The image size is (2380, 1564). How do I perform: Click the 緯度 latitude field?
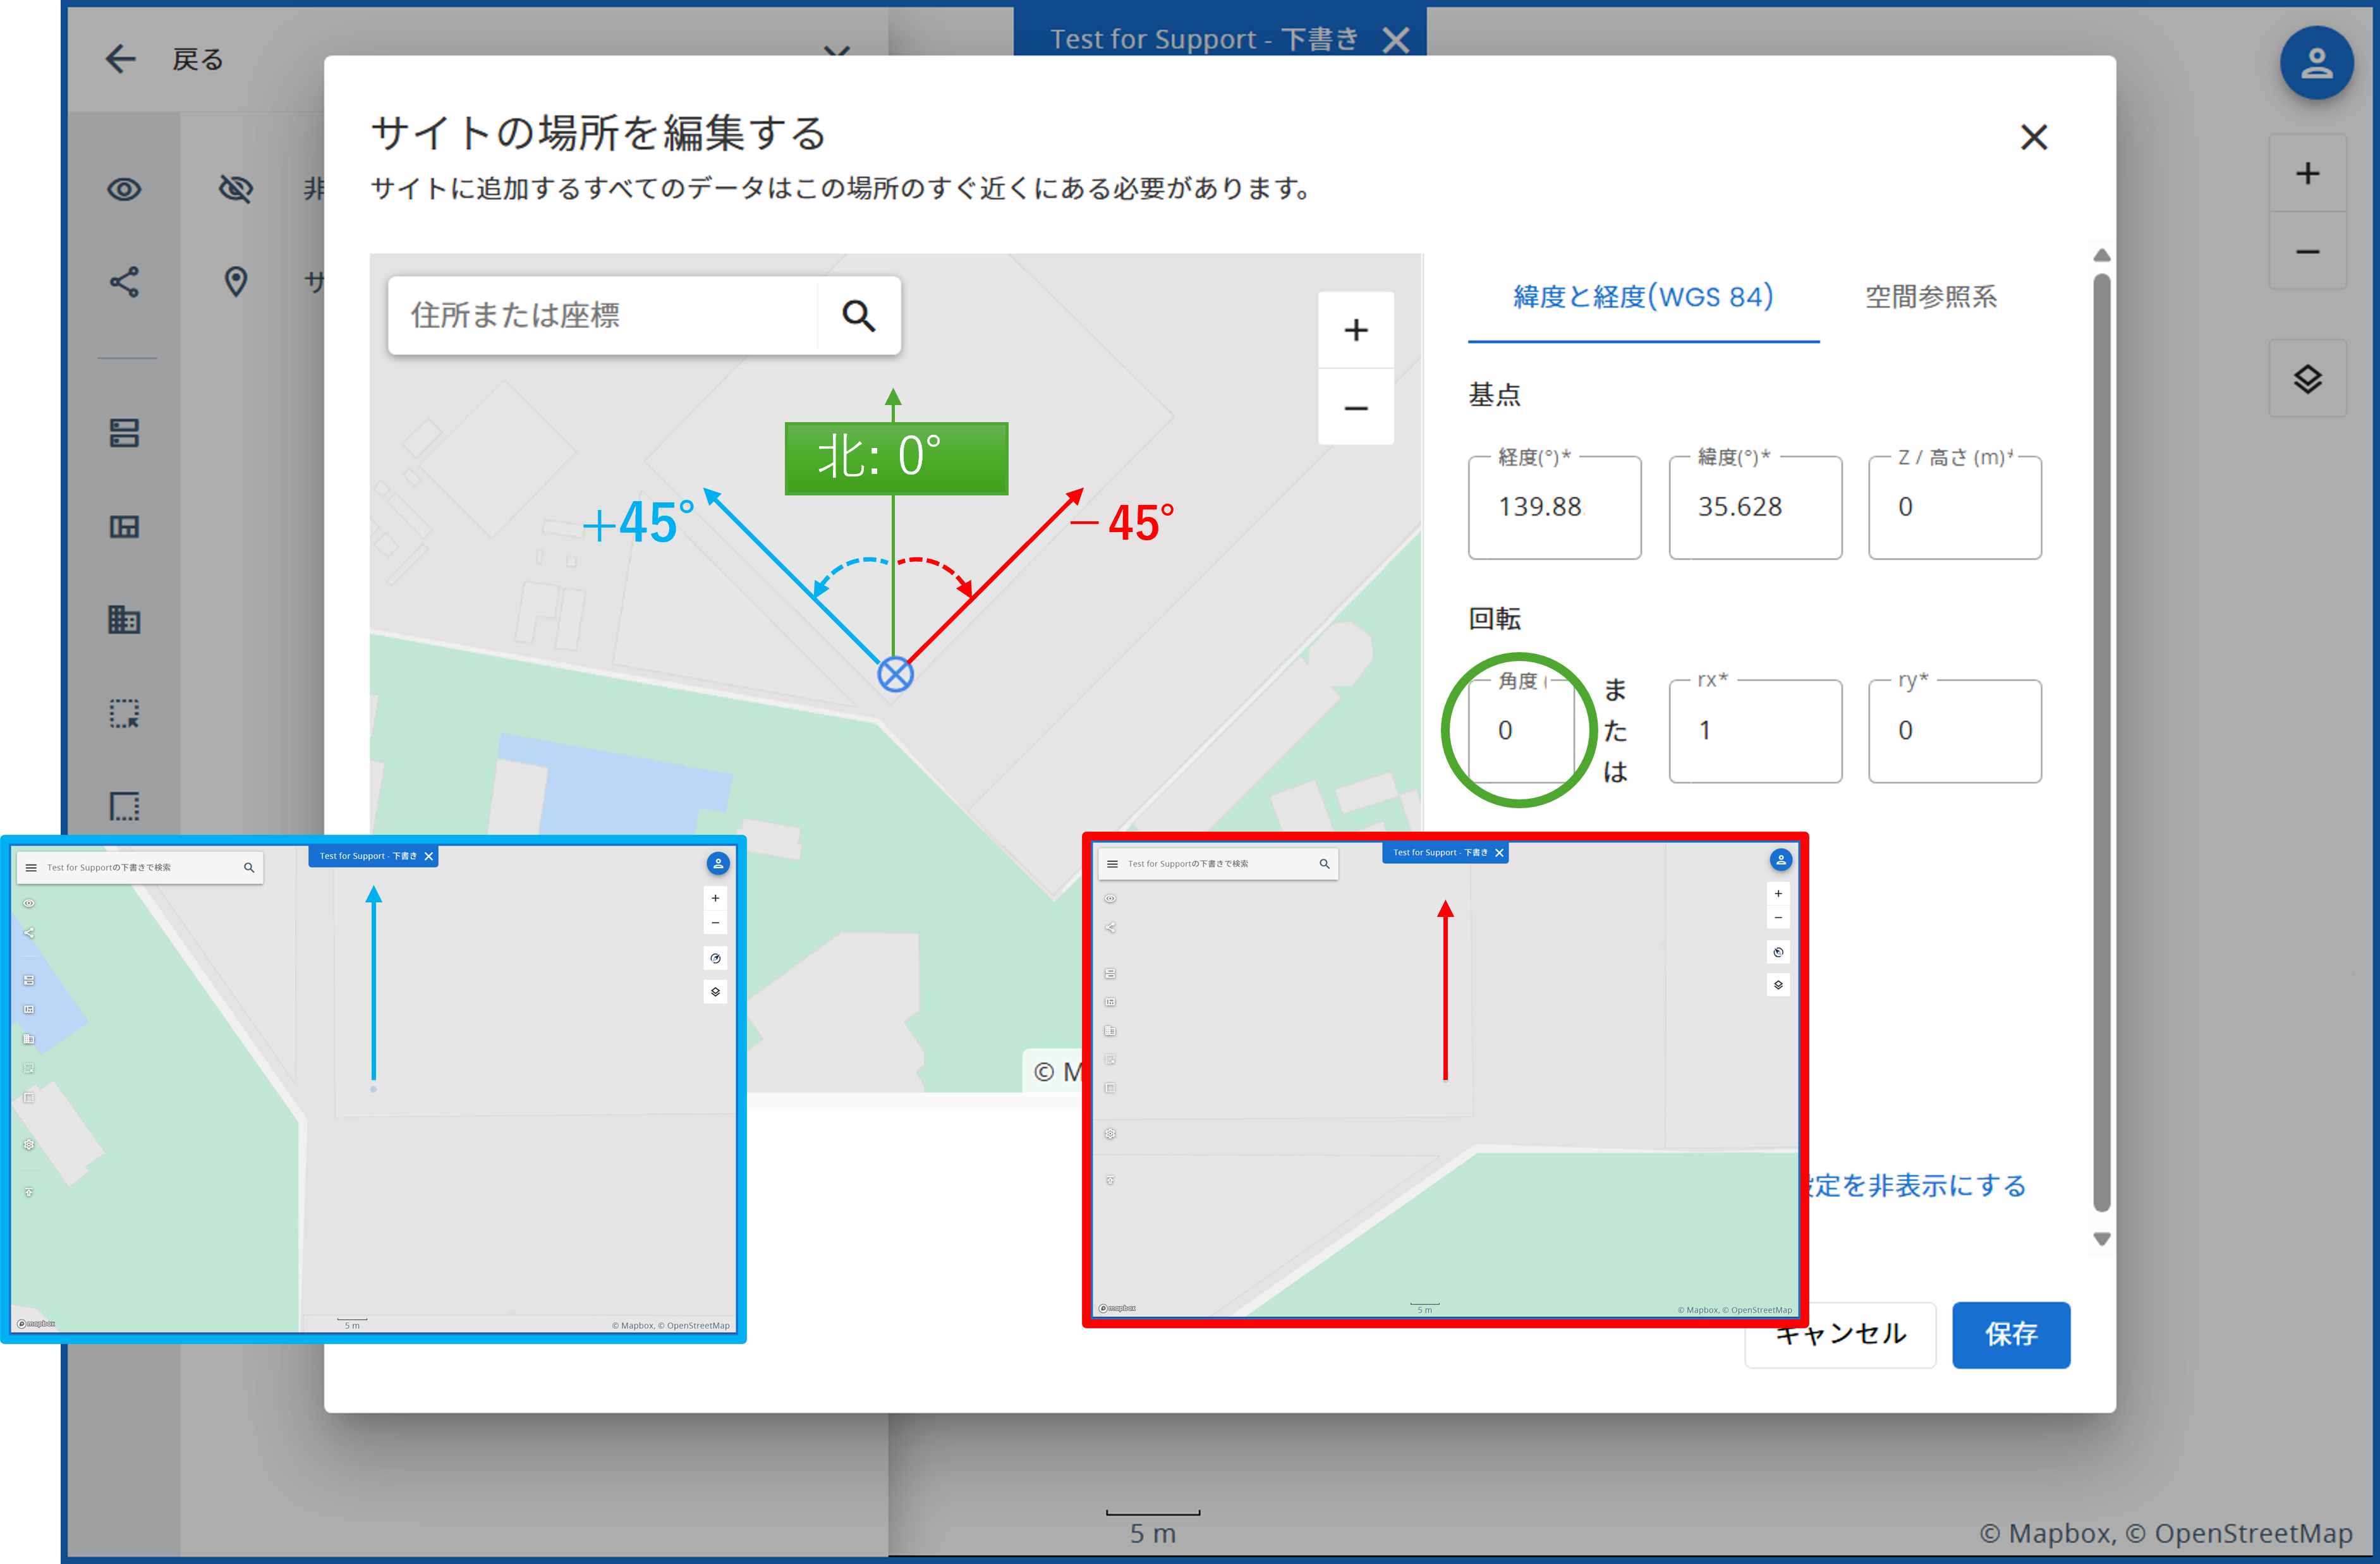(1755, 507)
